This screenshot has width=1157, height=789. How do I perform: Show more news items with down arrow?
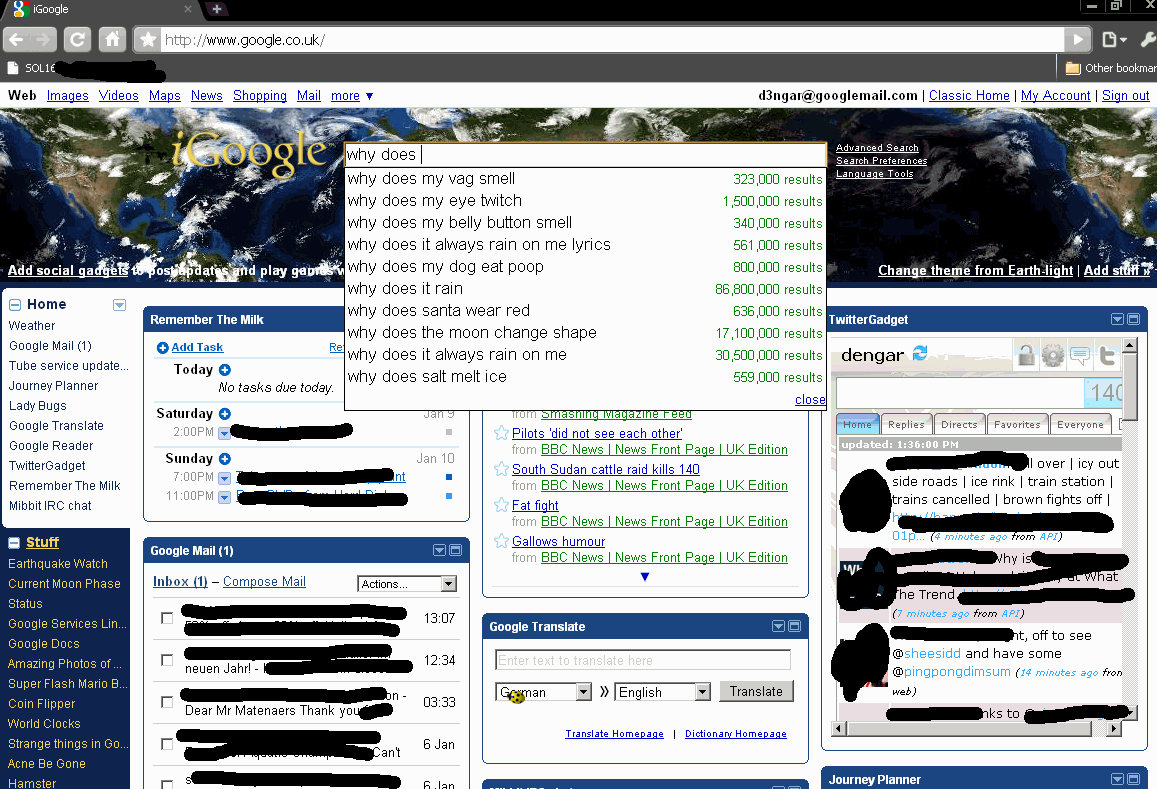coord(645,577)
